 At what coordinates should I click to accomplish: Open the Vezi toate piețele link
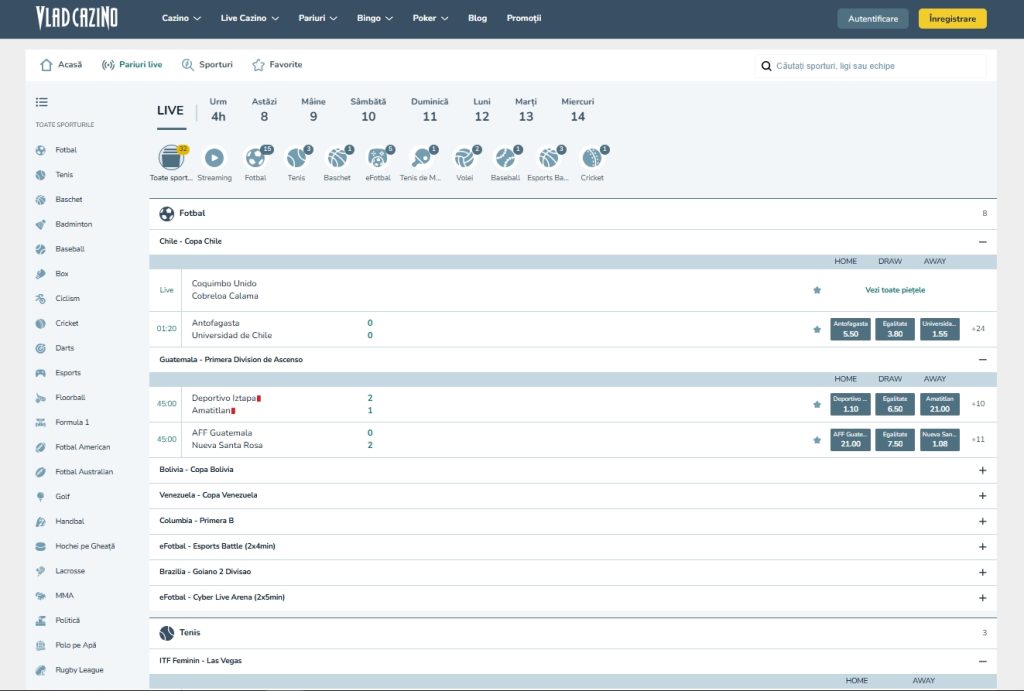coord(895,290)
